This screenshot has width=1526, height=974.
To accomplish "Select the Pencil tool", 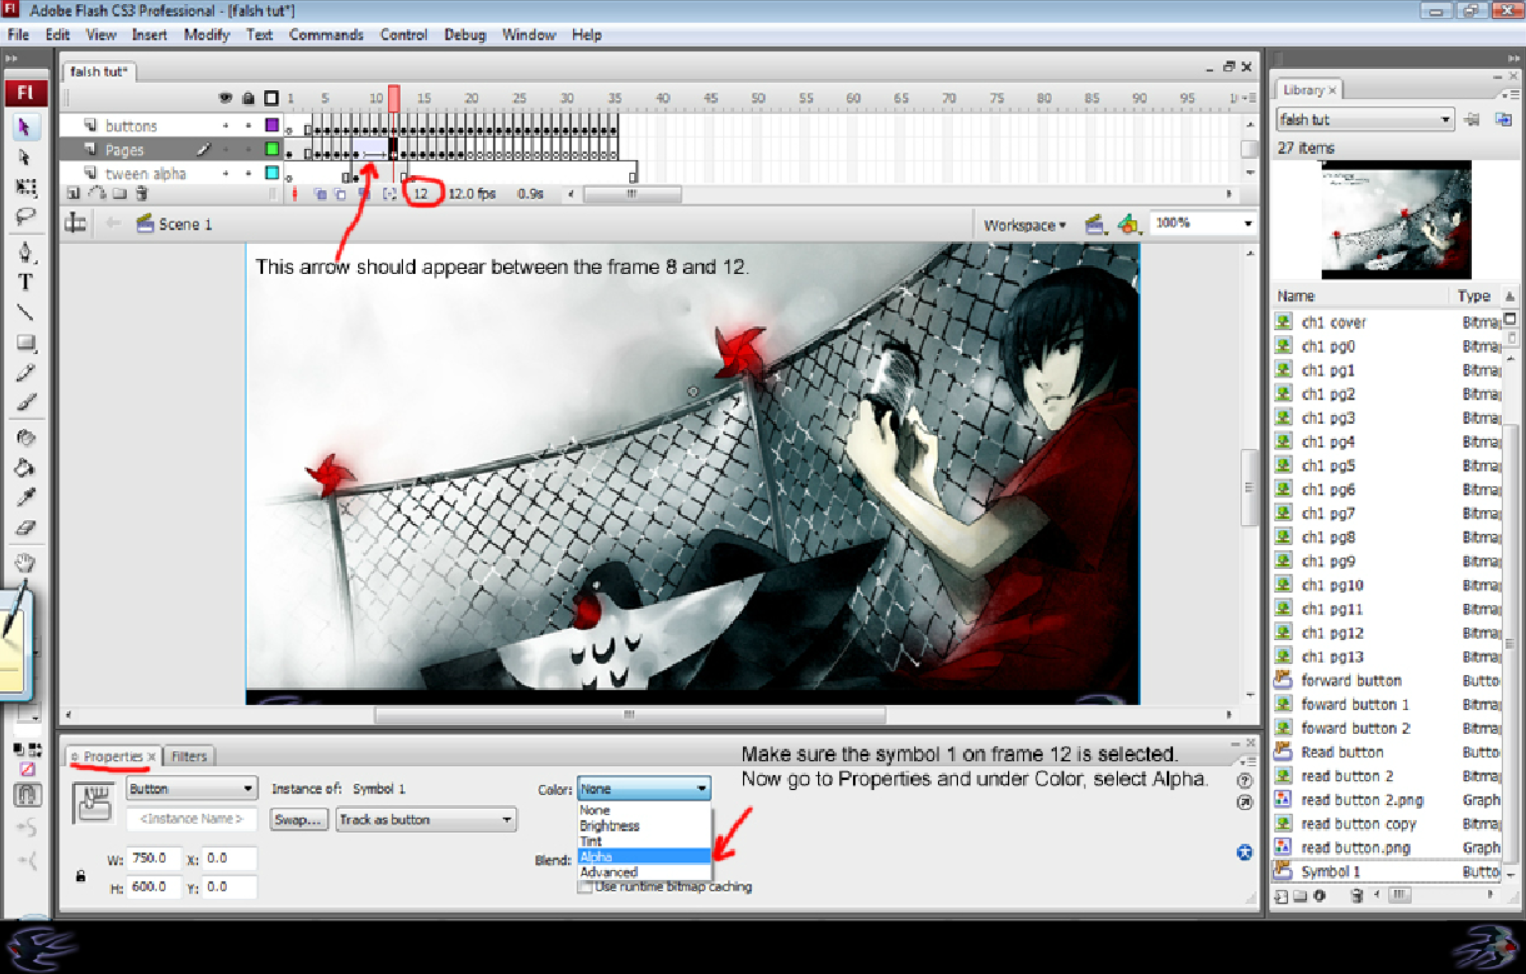I will (x=25, y=373).
